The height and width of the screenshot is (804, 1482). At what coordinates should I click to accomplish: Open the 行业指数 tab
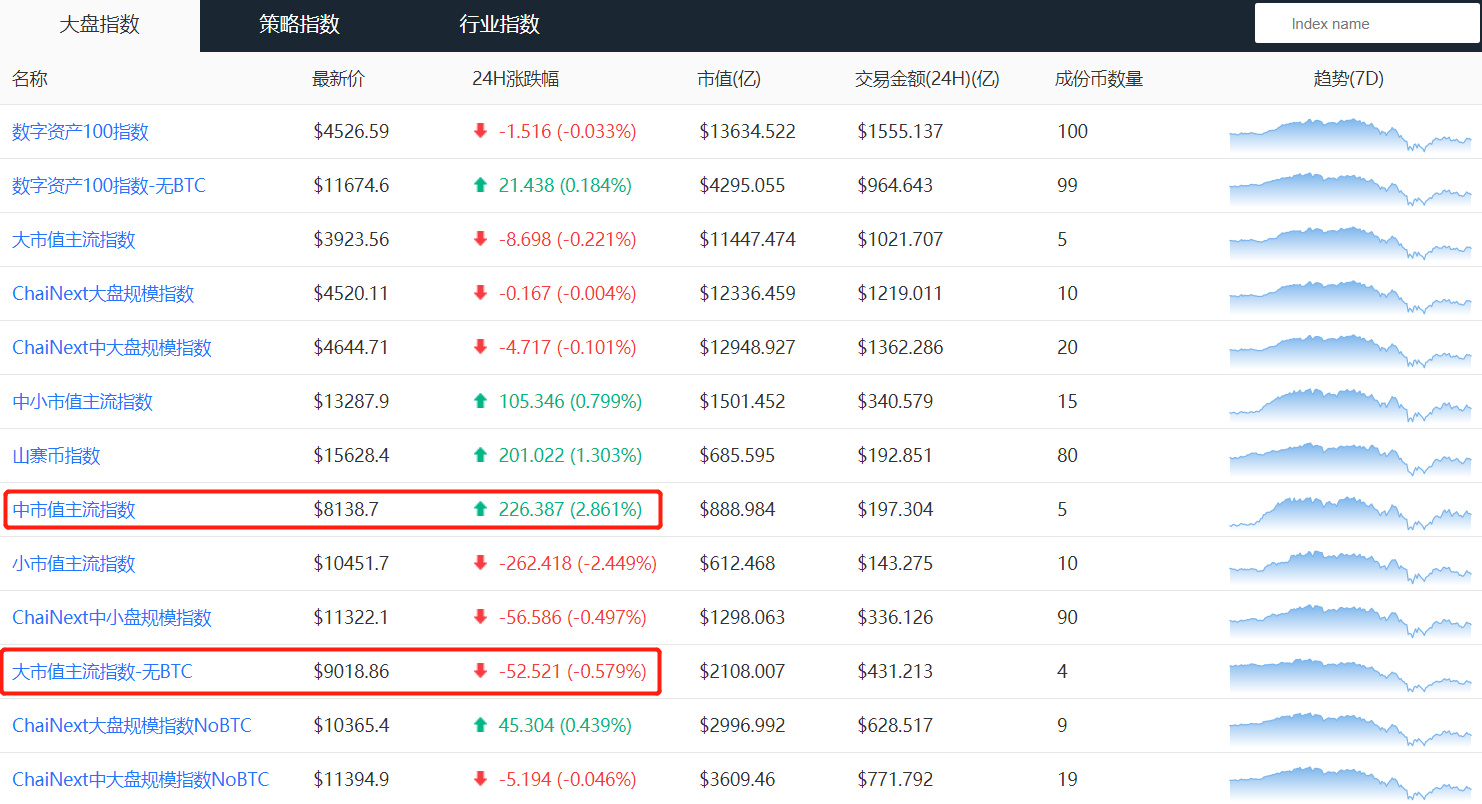(x=500, y=25)
